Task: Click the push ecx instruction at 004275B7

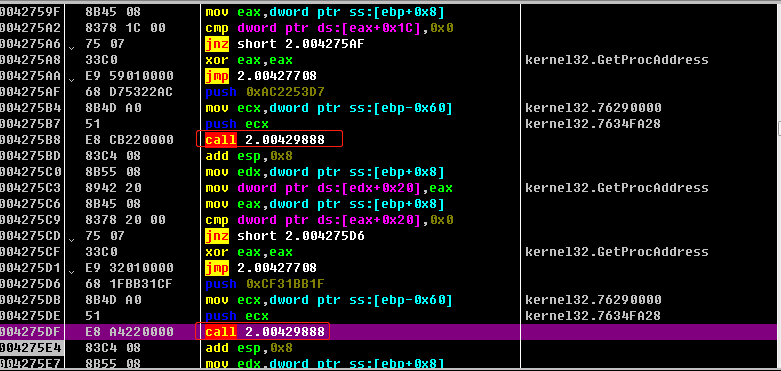Action: pyautogui.click(x=237, y=124)
